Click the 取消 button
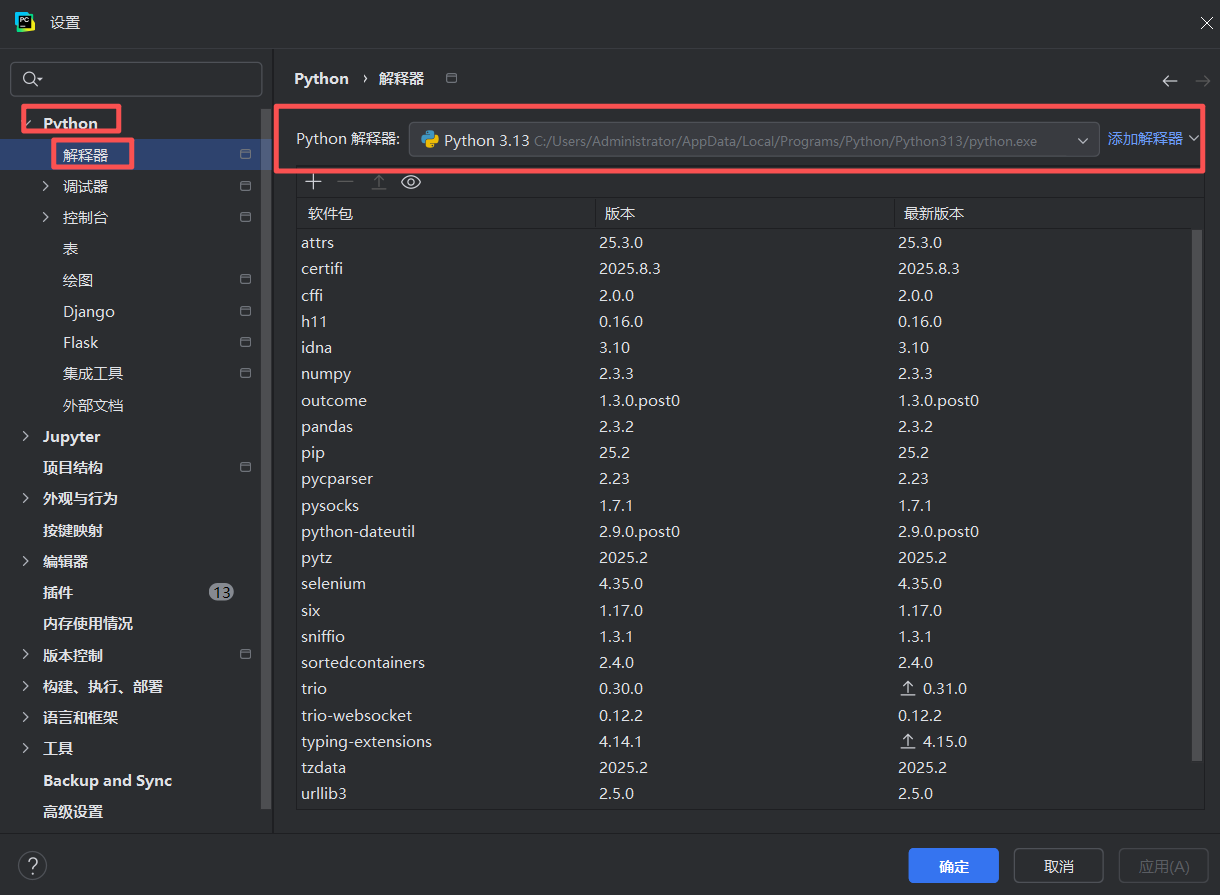 click(x=1058, y=866)
